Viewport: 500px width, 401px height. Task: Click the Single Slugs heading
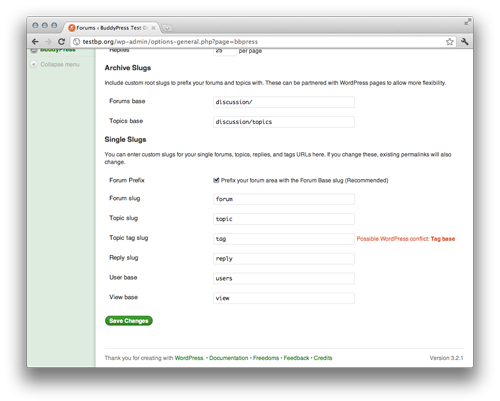pyautogui.click(x=125, y=139)
